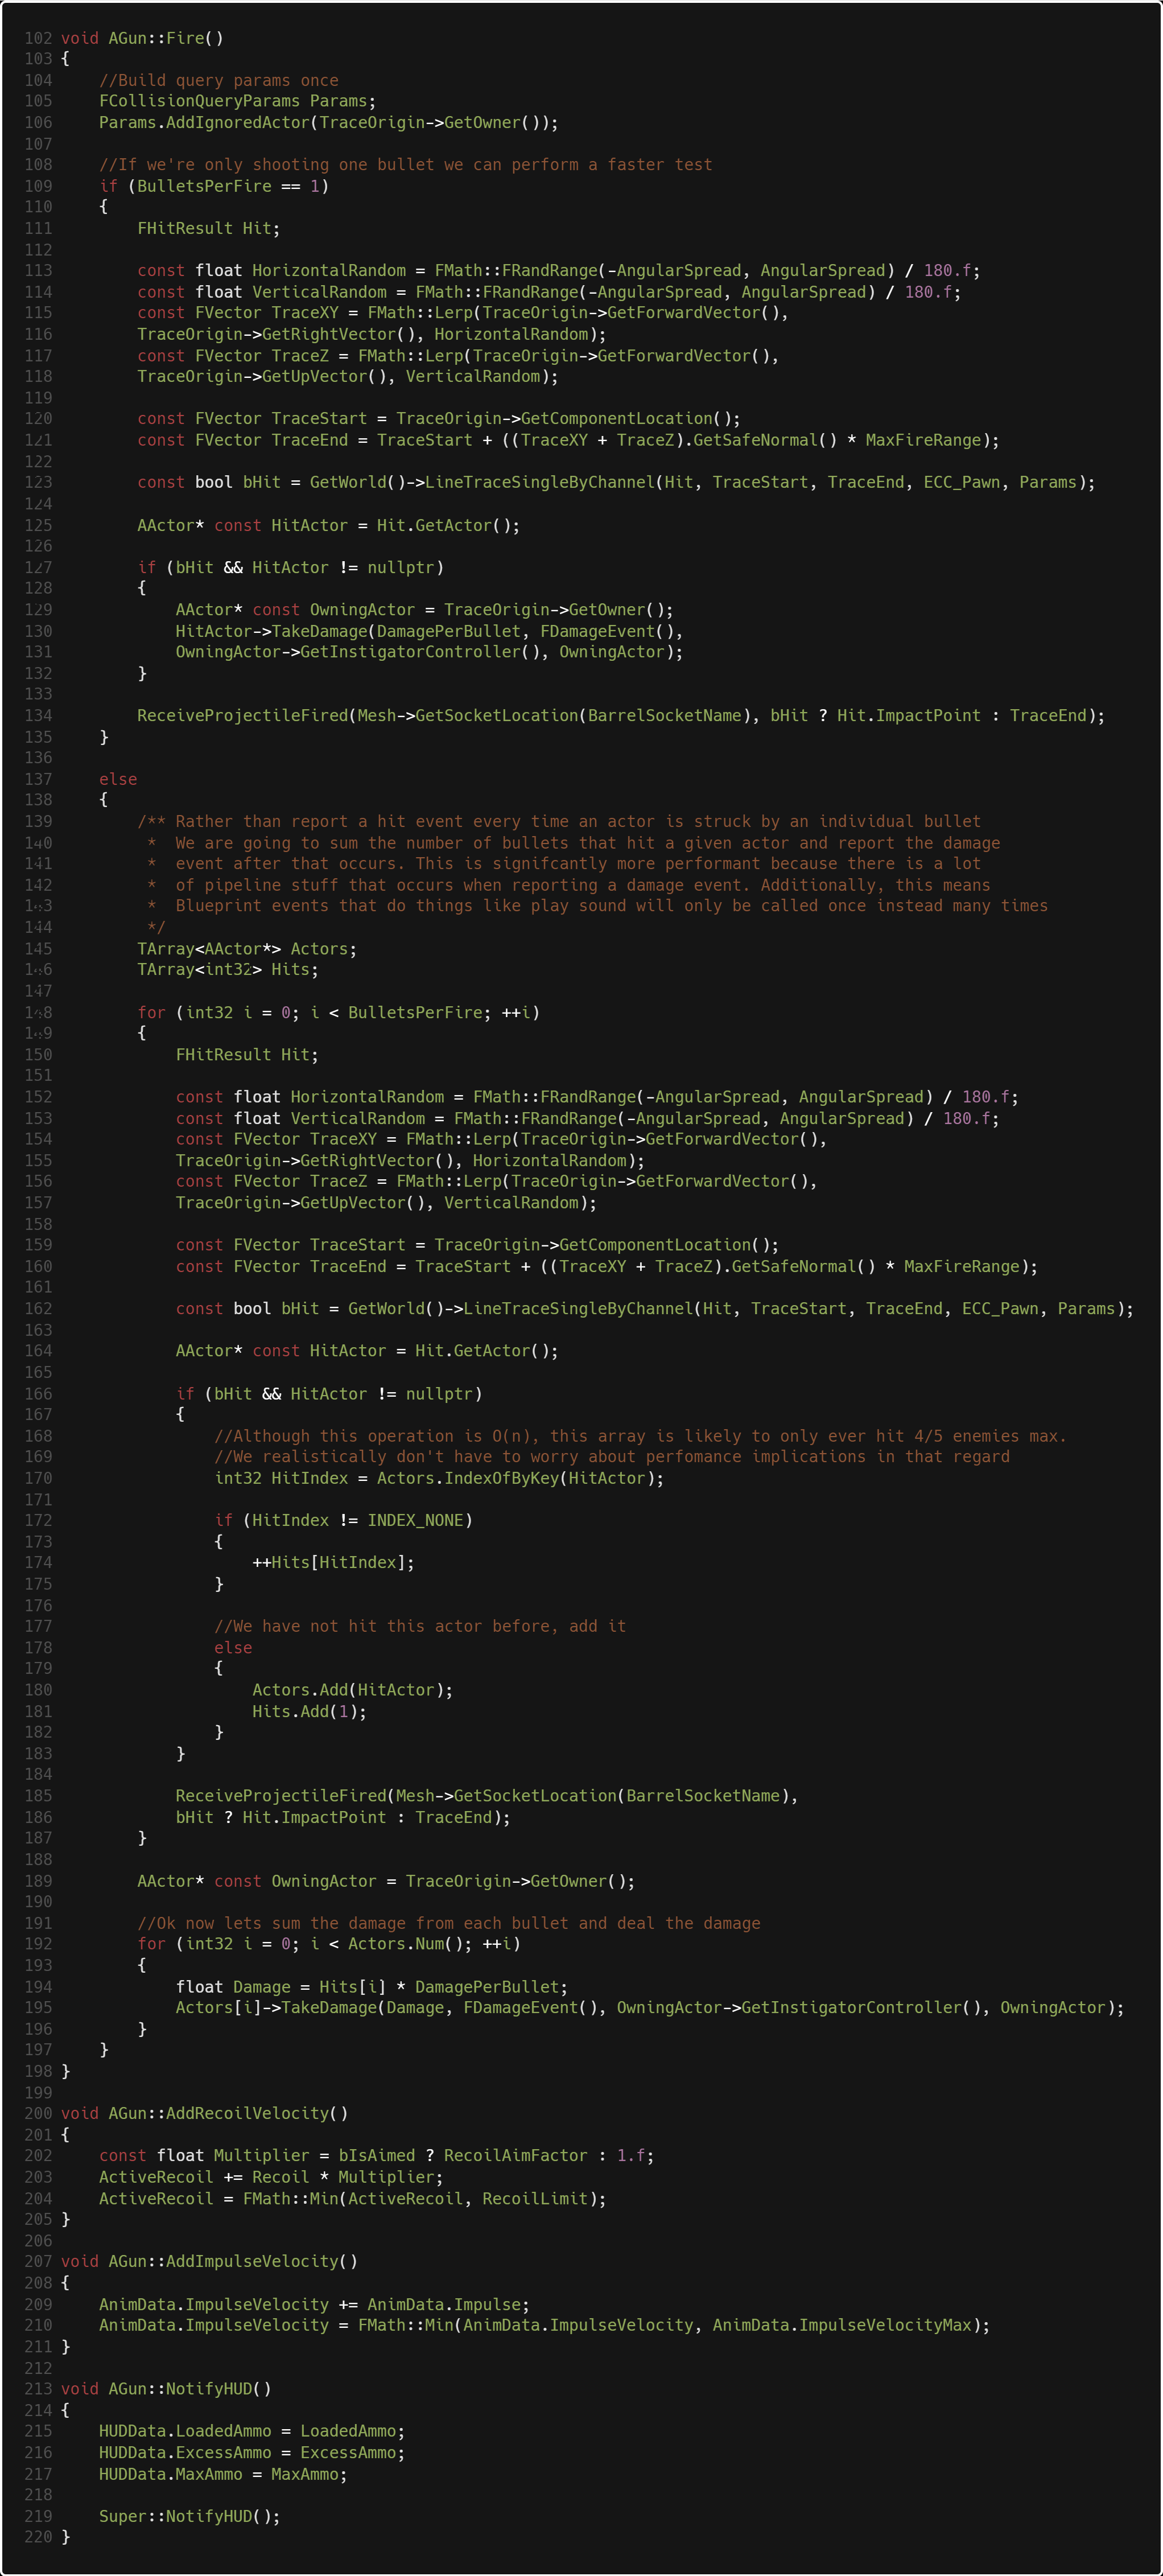The height and width of the screenshot is (2576, 1163).
Task: Click comment 'Ok now lets sum the damage'
Action: (449, 1923)
